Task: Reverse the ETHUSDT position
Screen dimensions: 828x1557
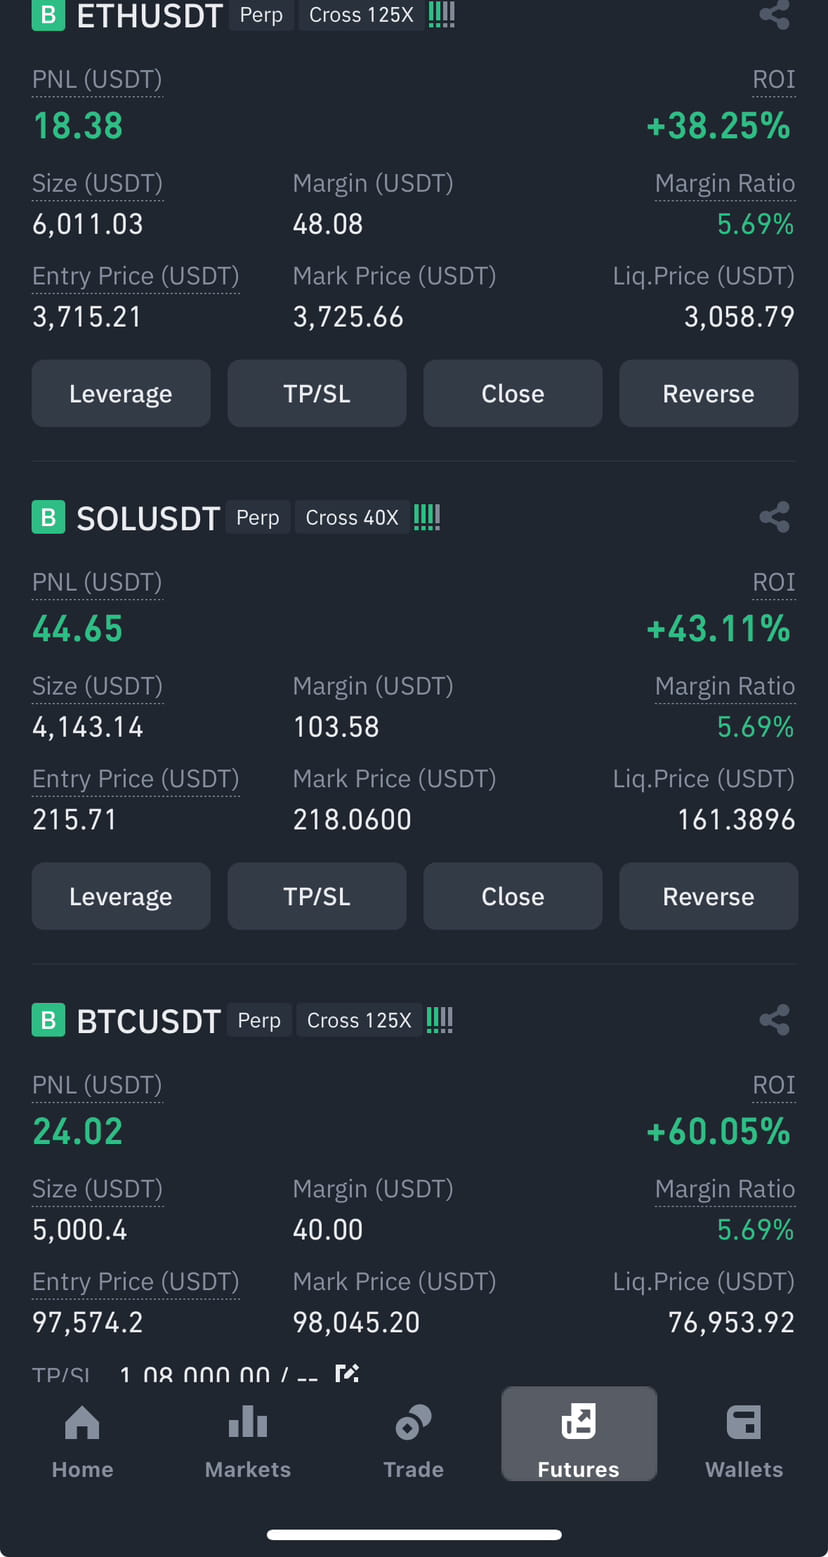Action: [709, 394]
